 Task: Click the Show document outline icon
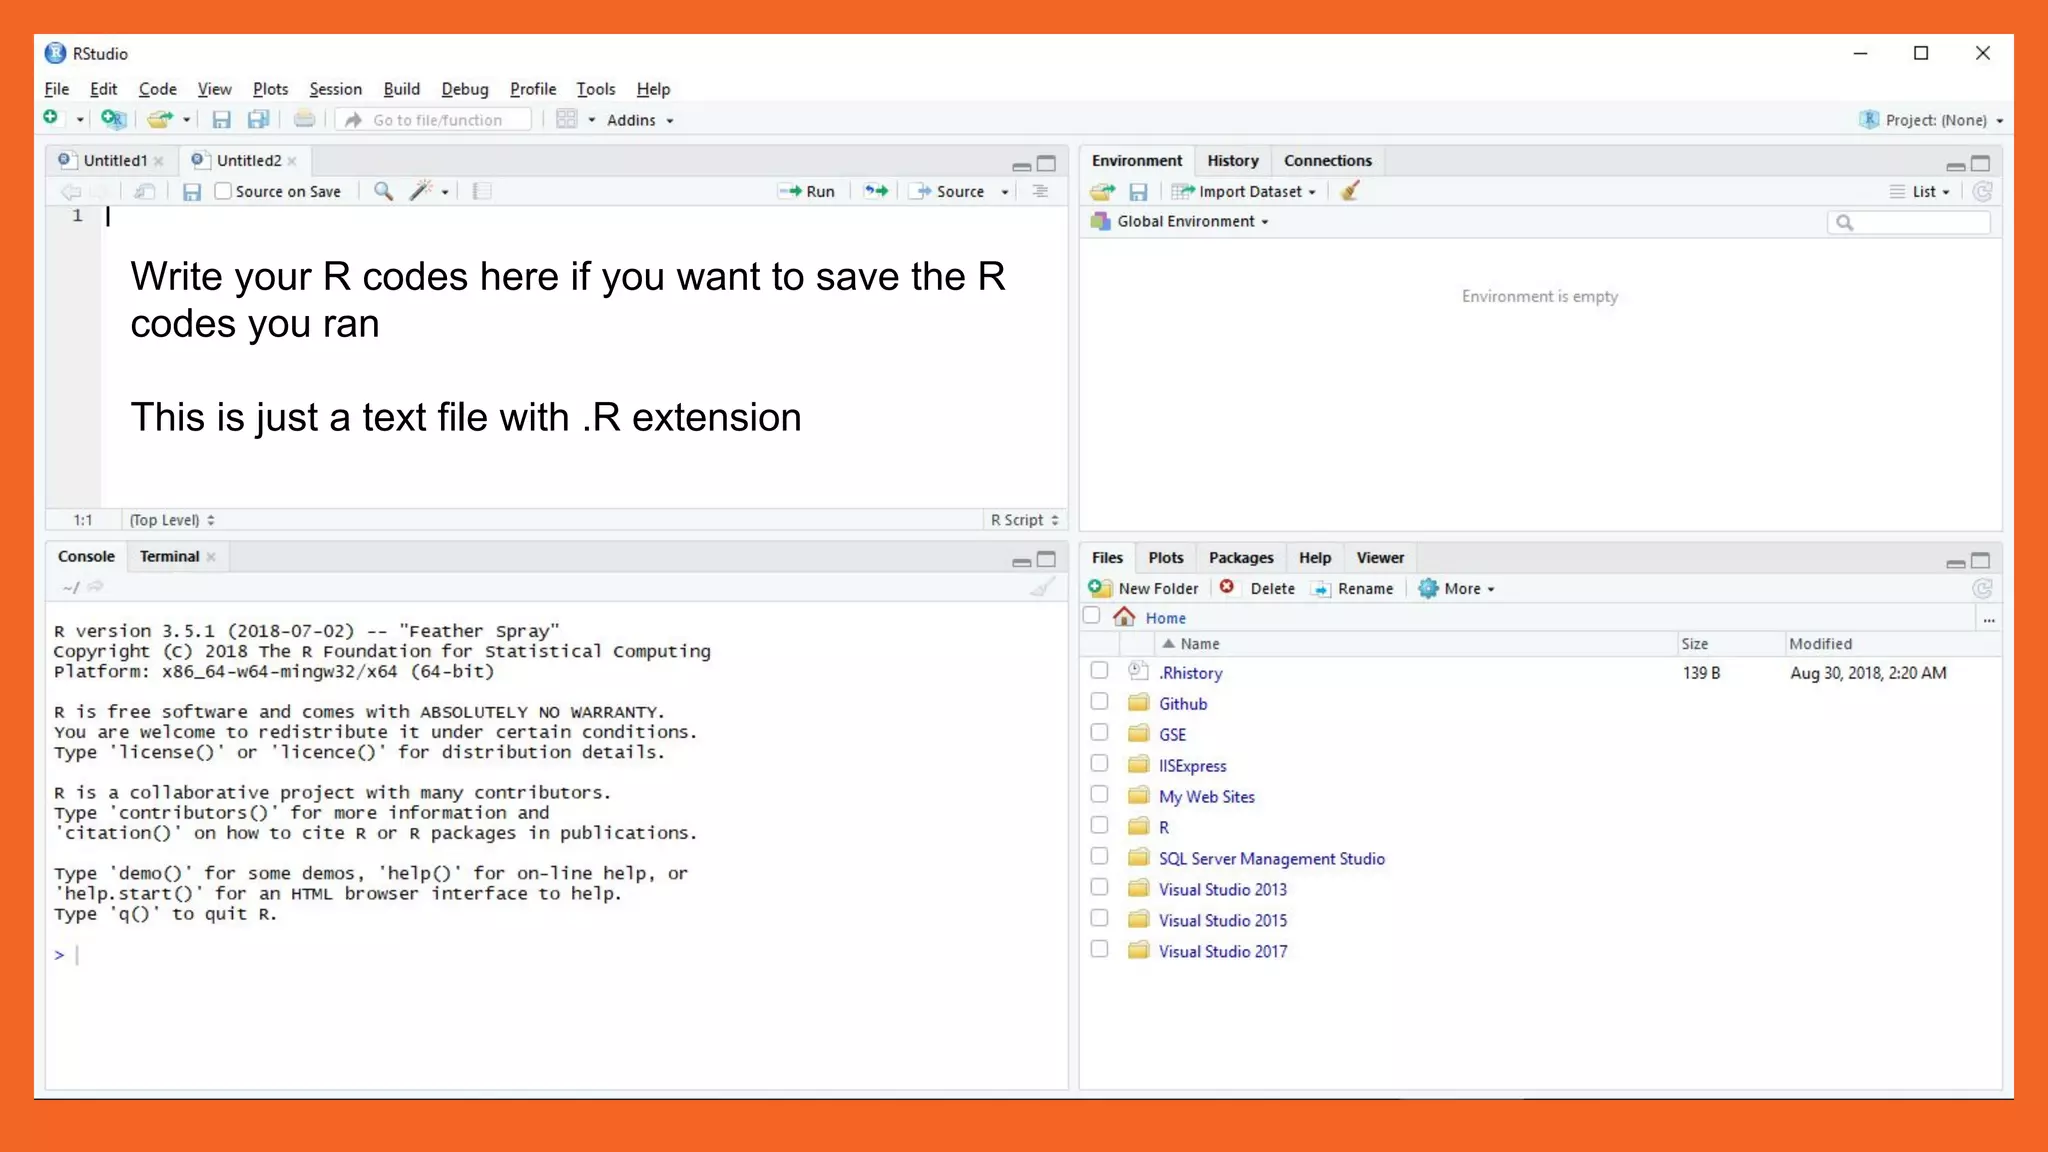(1040, 191)
